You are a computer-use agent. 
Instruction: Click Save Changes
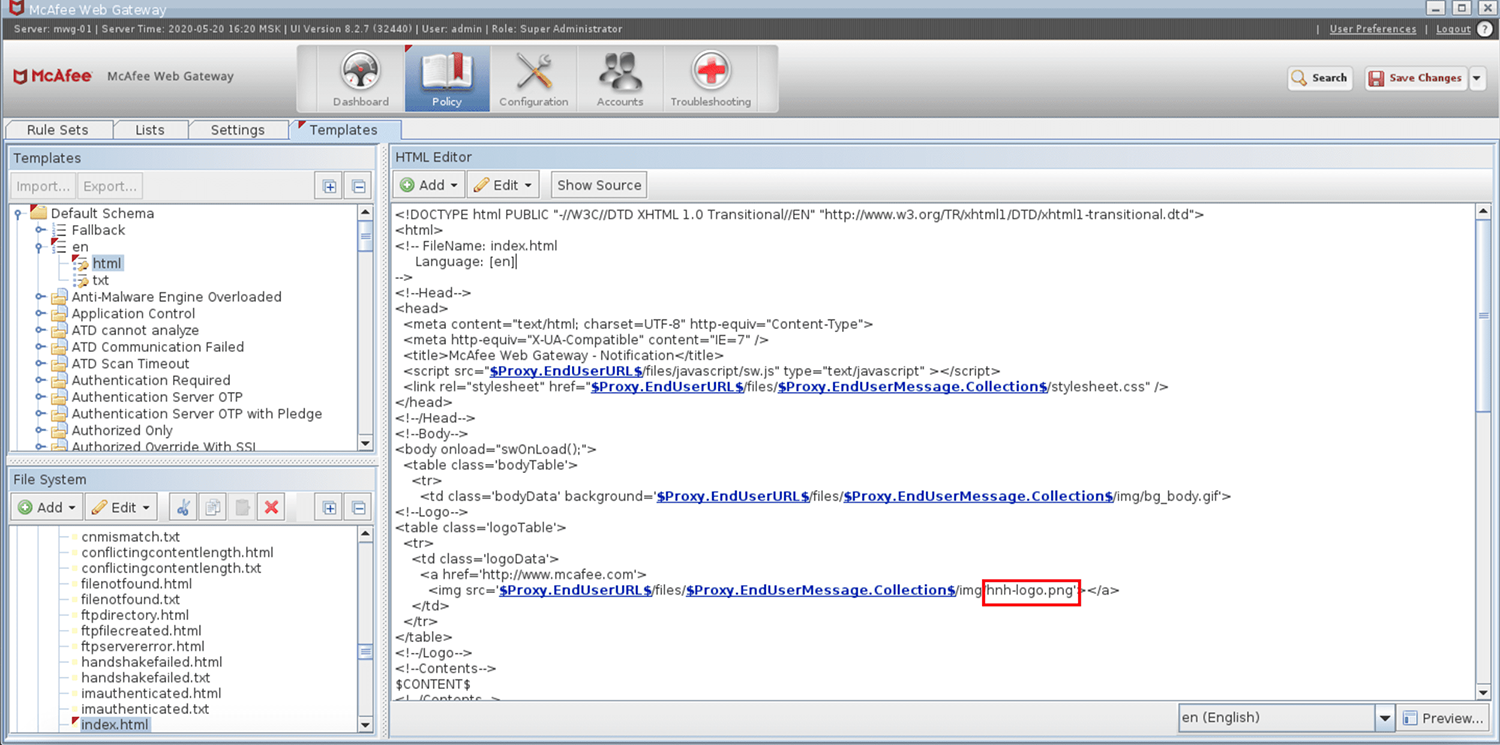coord(1416,78)
